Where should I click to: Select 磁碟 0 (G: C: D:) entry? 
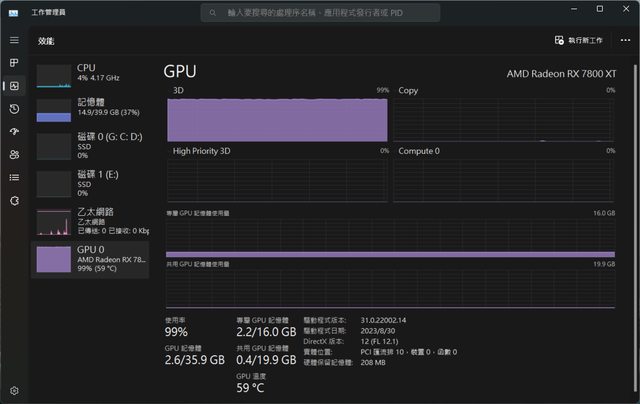(91, 146)
